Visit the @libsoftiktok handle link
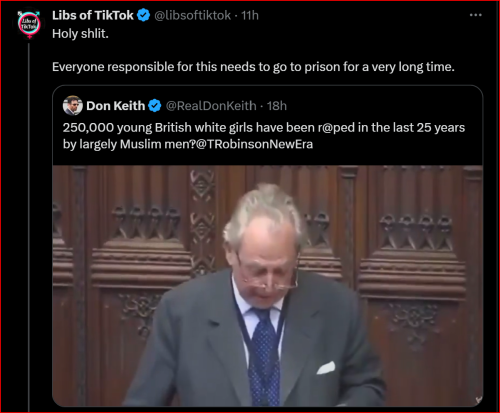 [193, 15]
